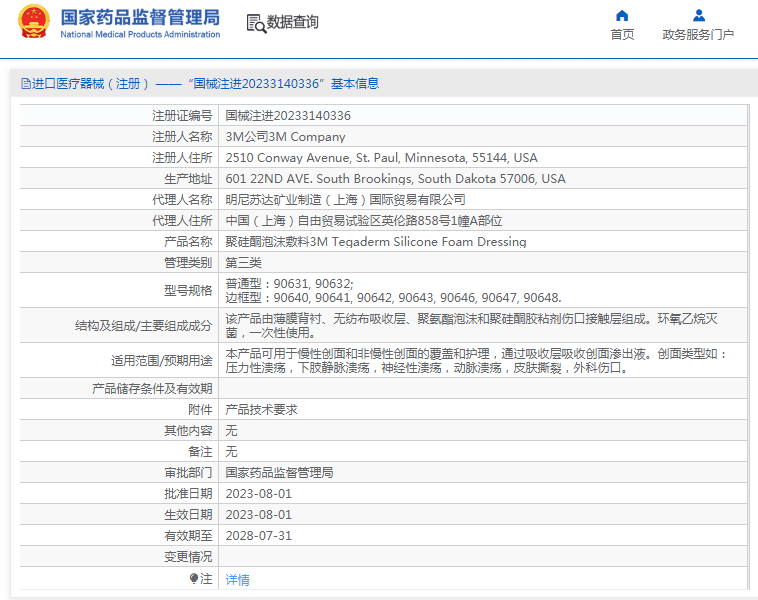Click expiry date 2028-07-31
The height and width of the screenshot is (600, 758).
[259, 536]
